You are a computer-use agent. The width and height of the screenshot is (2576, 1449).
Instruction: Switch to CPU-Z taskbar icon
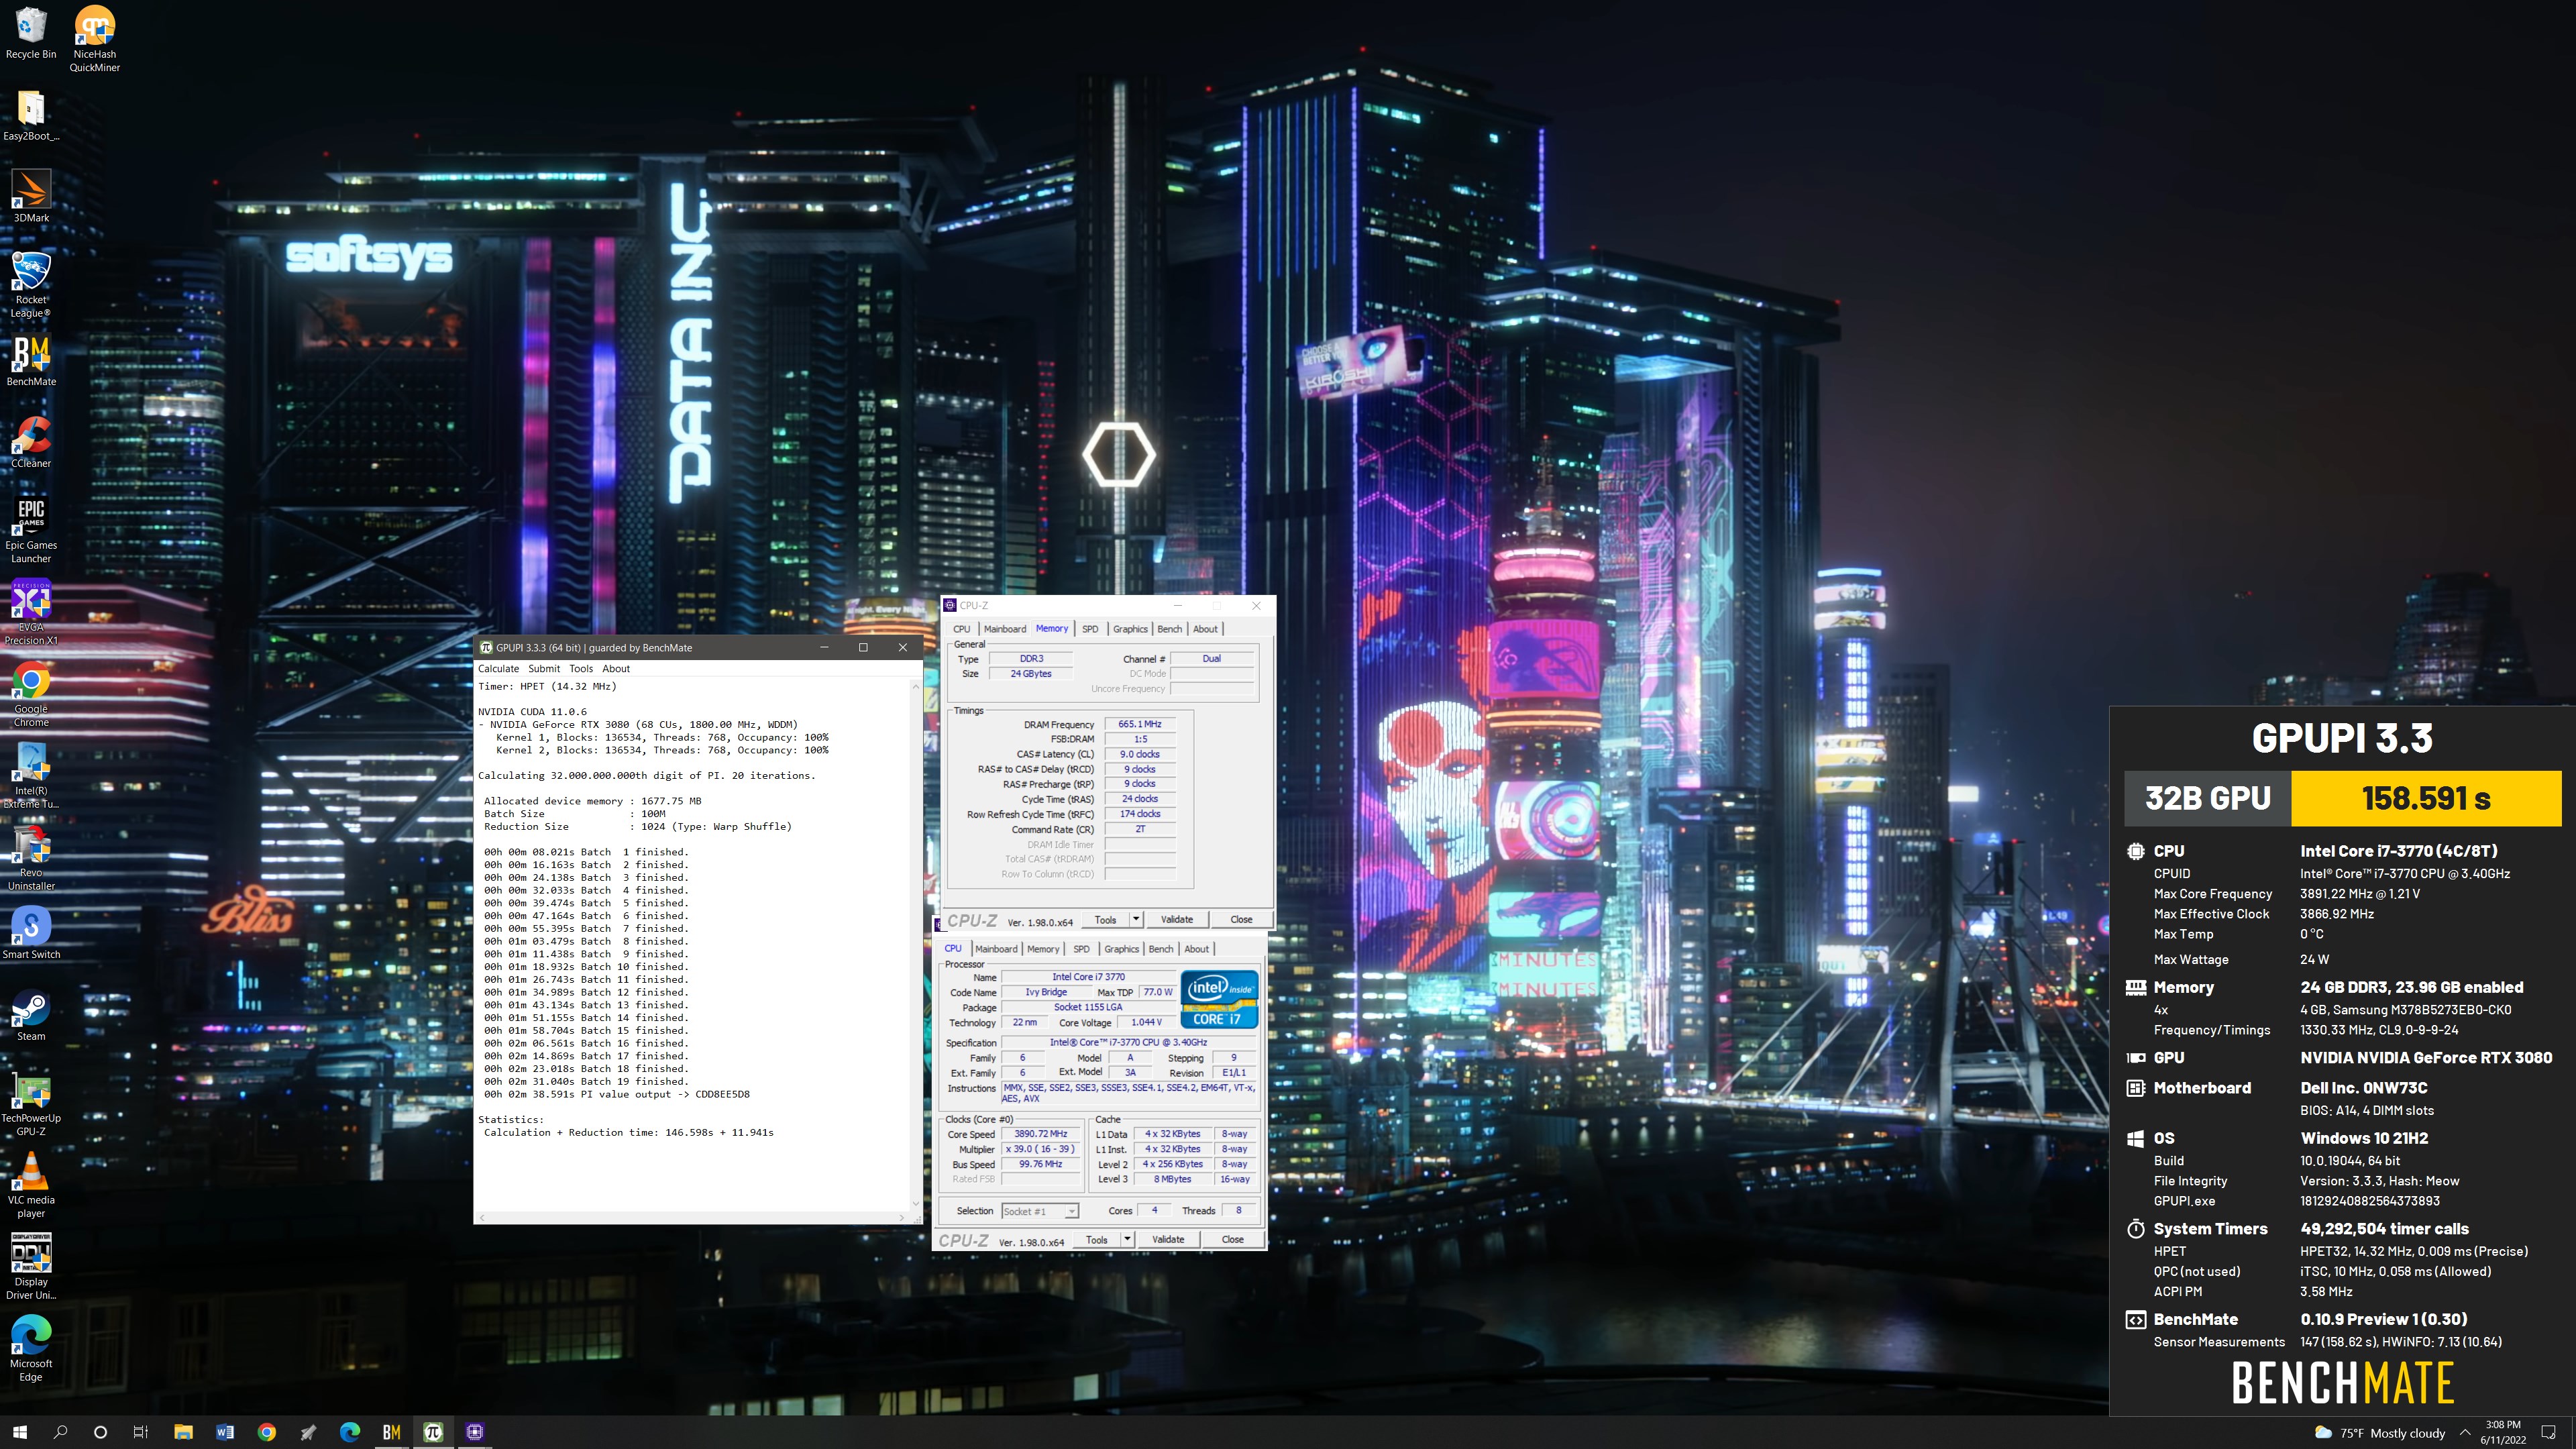tap(475, 1432)
